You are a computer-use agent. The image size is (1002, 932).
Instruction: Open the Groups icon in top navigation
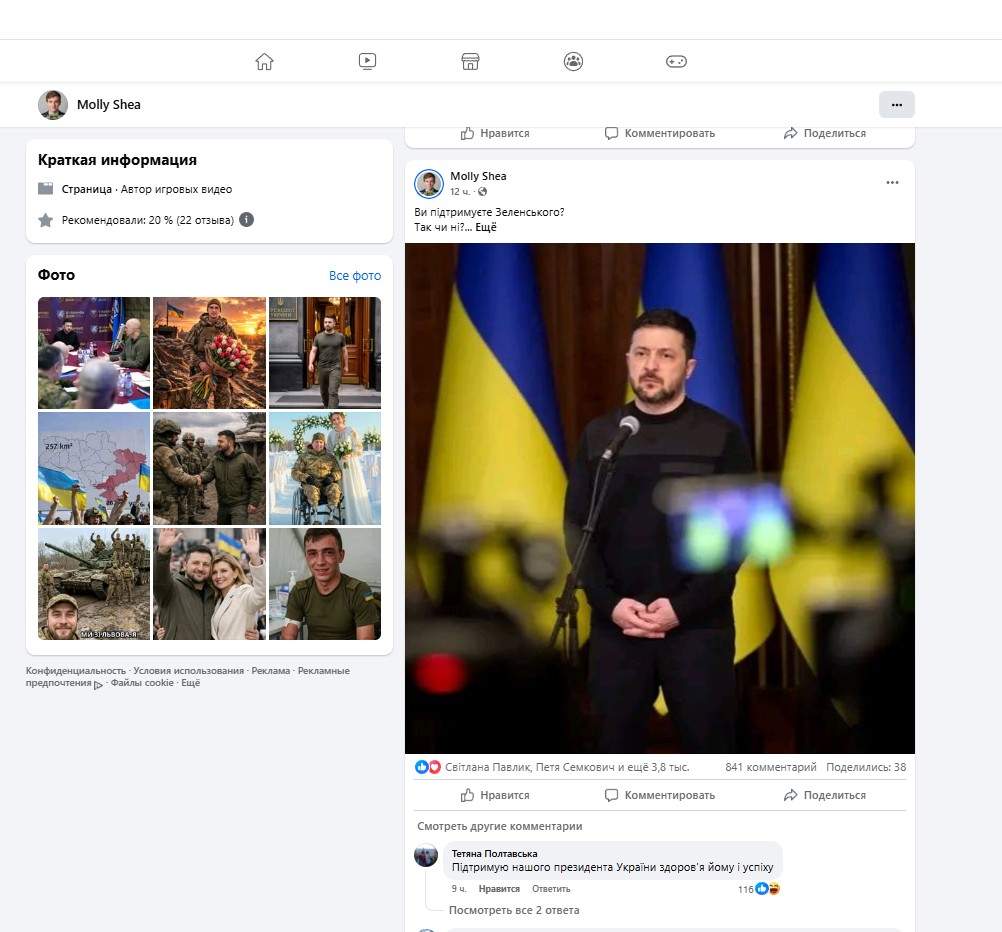(x=573, y=61)
